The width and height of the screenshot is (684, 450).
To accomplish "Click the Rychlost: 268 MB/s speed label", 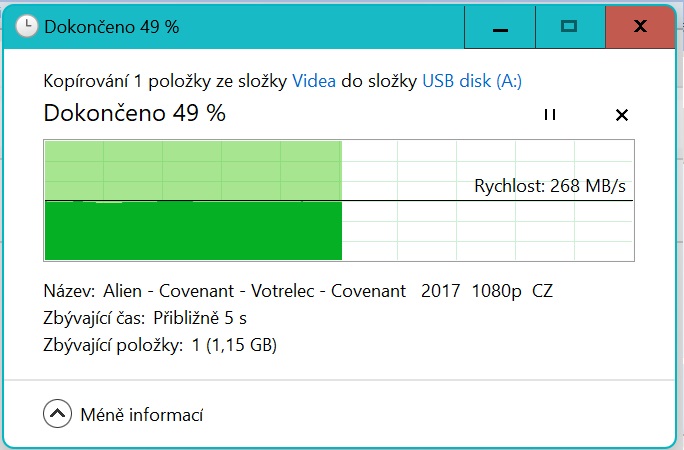I will pos(556,186).
